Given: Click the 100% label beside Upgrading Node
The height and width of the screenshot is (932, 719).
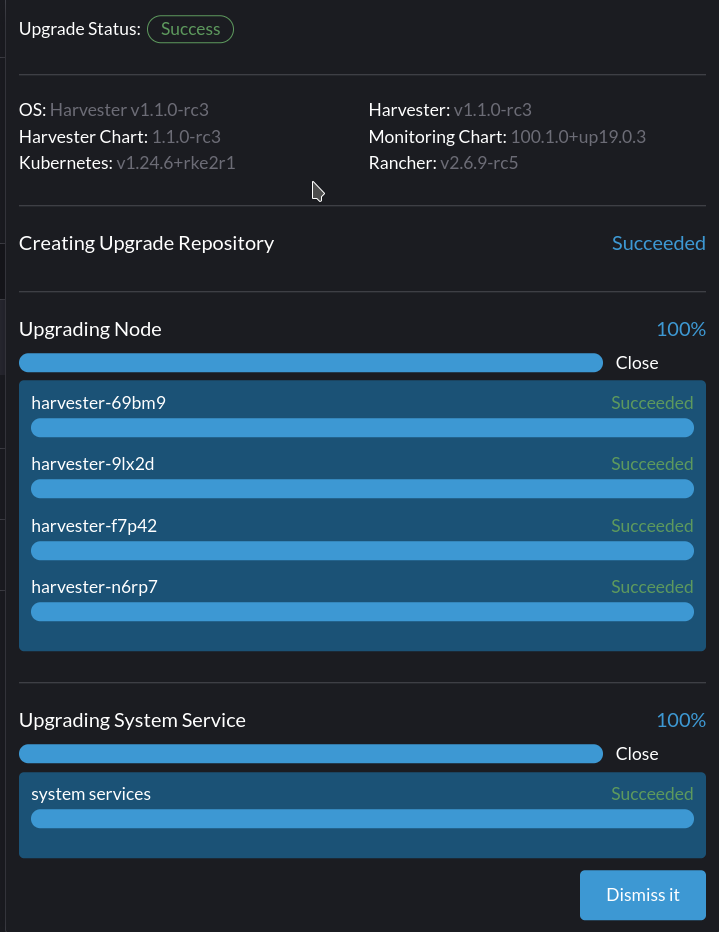Looking at the screenshot, I should (x=682, y=329).
